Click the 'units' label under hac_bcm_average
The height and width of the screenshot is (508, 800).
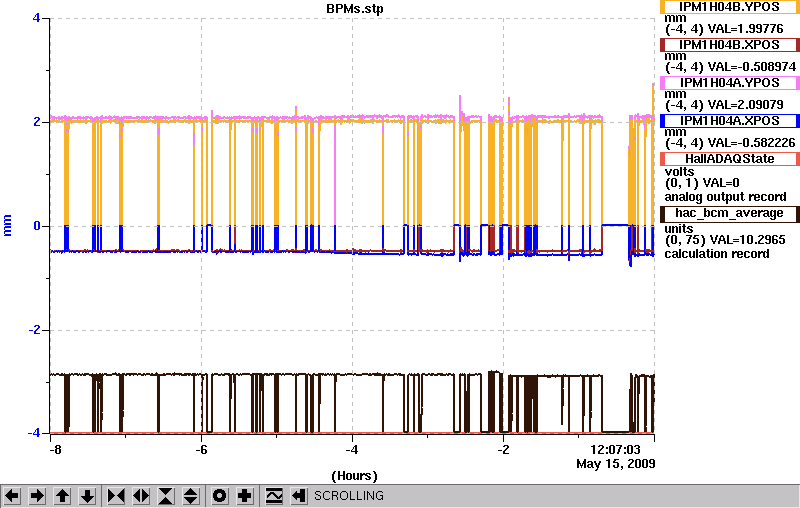tap(679, 228)
